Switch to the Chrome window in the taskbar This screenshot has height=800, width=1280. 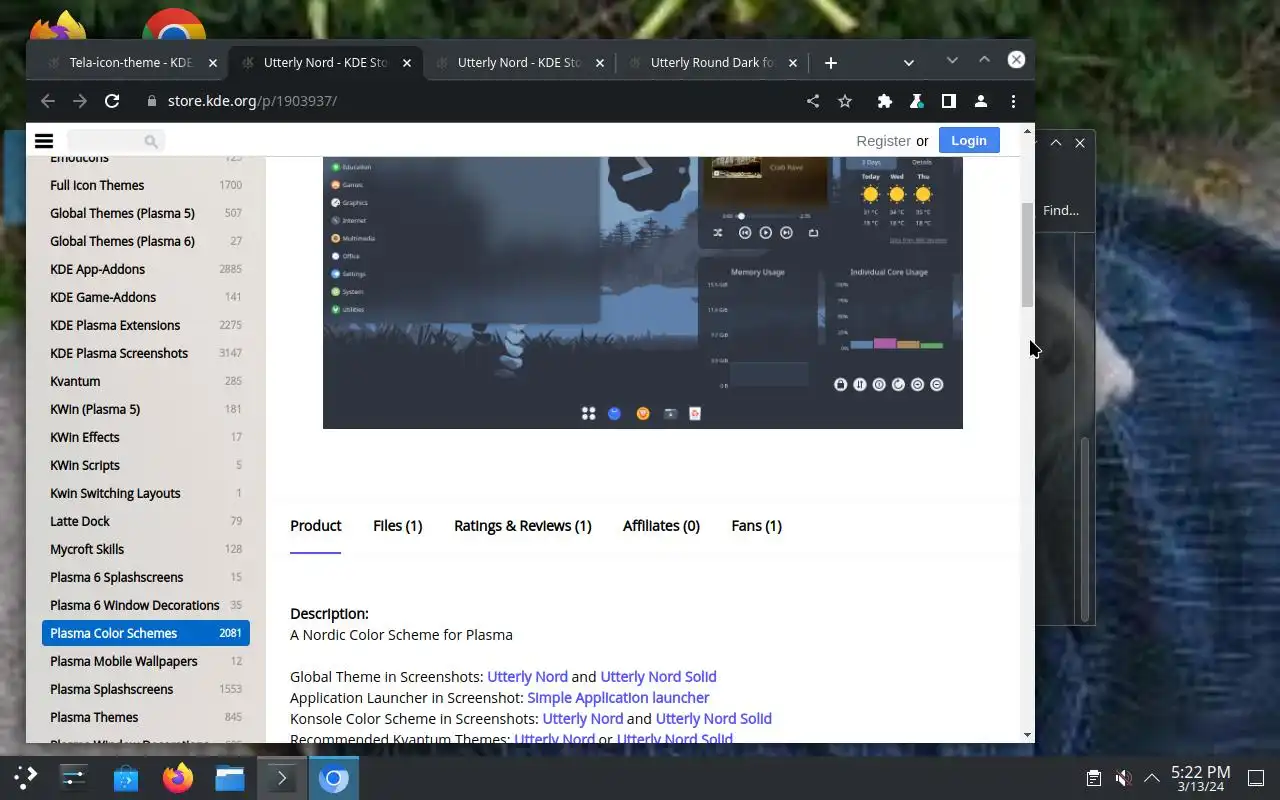(x=333, y=777)
